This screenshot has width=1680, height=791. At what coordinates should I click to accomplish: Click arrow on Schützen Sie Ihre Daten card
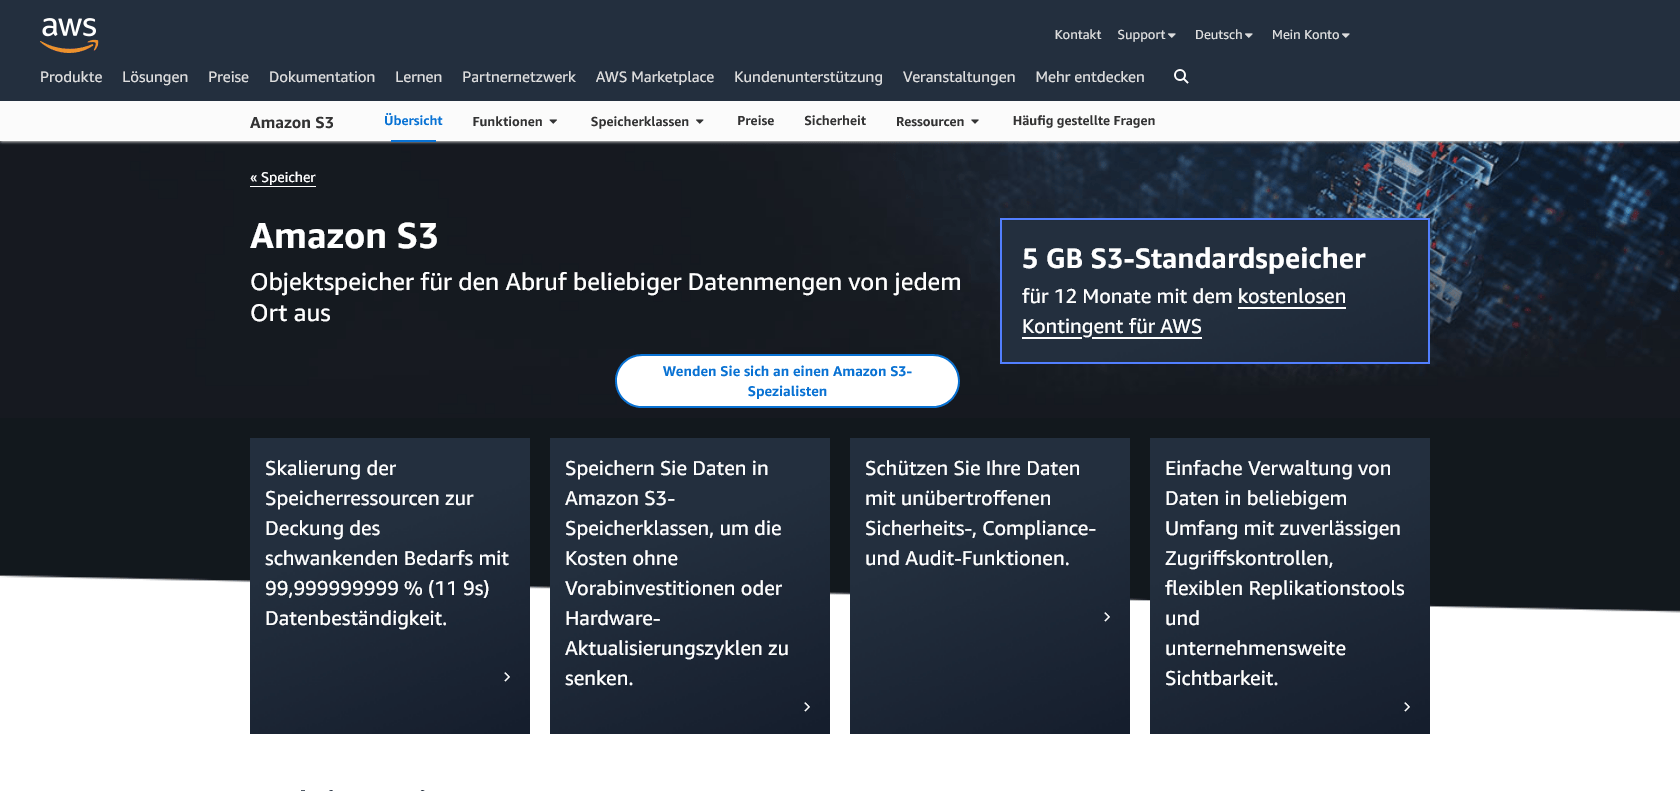[1107, 617]
